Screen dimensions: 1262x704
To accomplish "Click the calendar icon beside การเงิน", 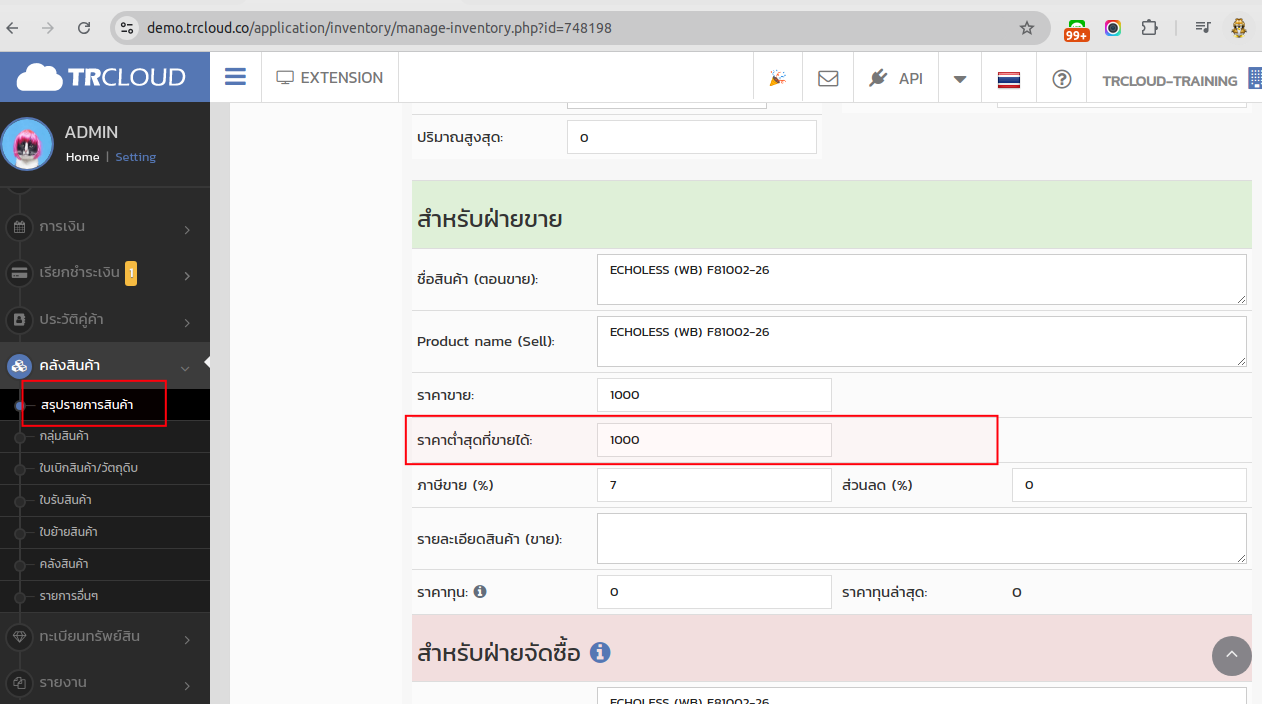I will (19, 227).
